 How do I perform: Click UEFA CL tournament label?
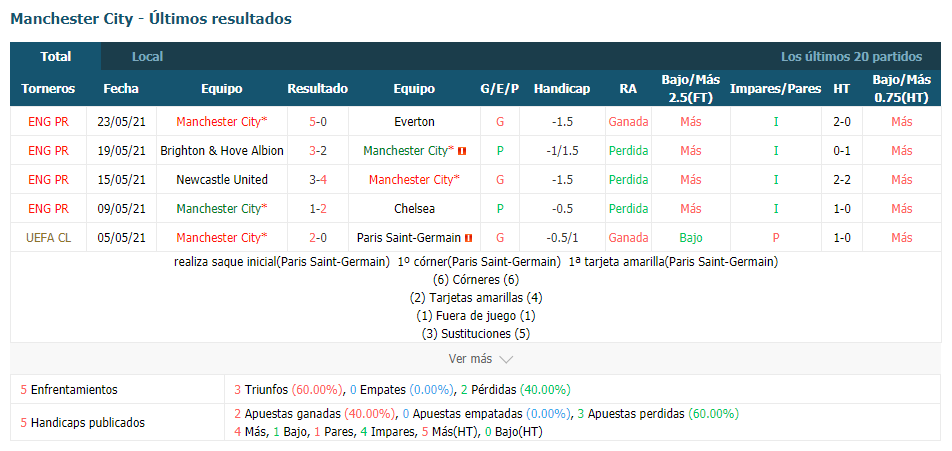pyautogui.click(x=48, y=238)
